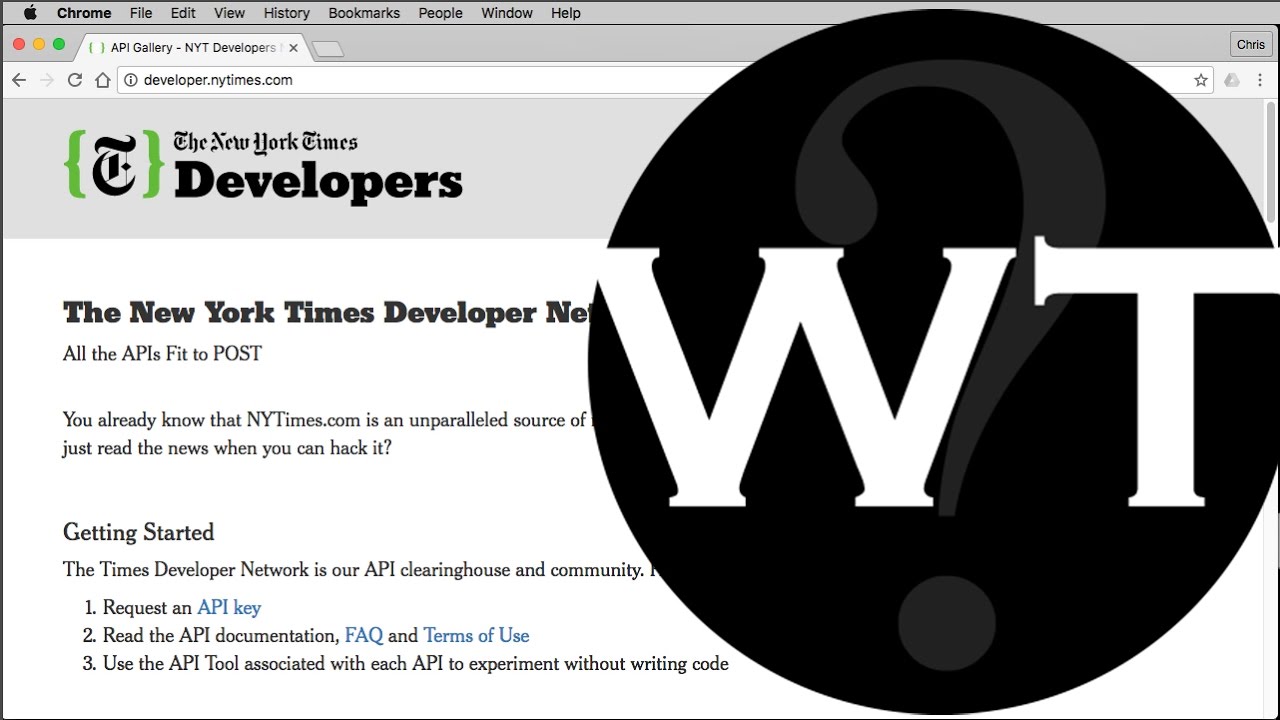1280x720 pixels.
Task: Click the NYT T logo in braces
Action: [x=114, y=164]
